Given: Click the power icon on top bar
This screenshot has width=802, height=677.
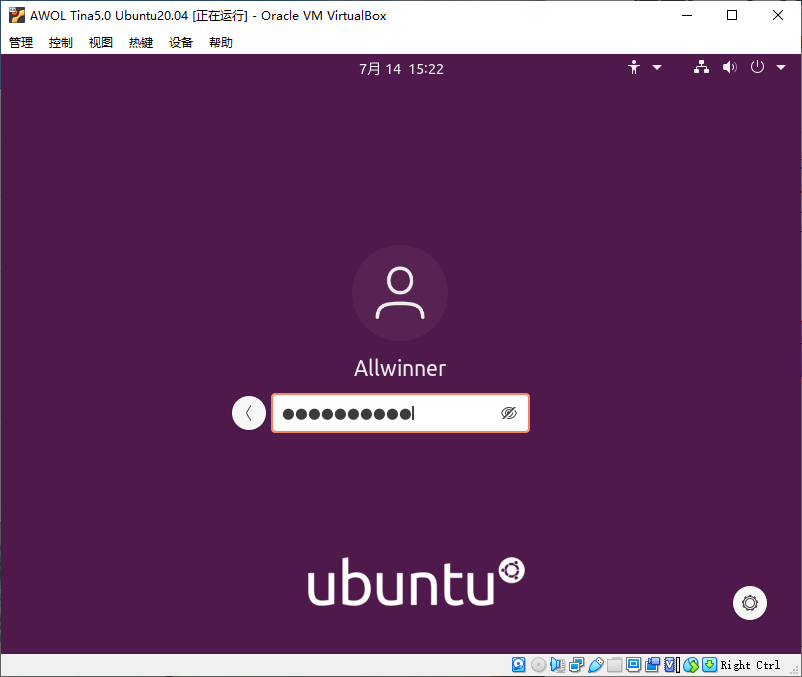Looking at the screenshot, I should coord(758,67).
